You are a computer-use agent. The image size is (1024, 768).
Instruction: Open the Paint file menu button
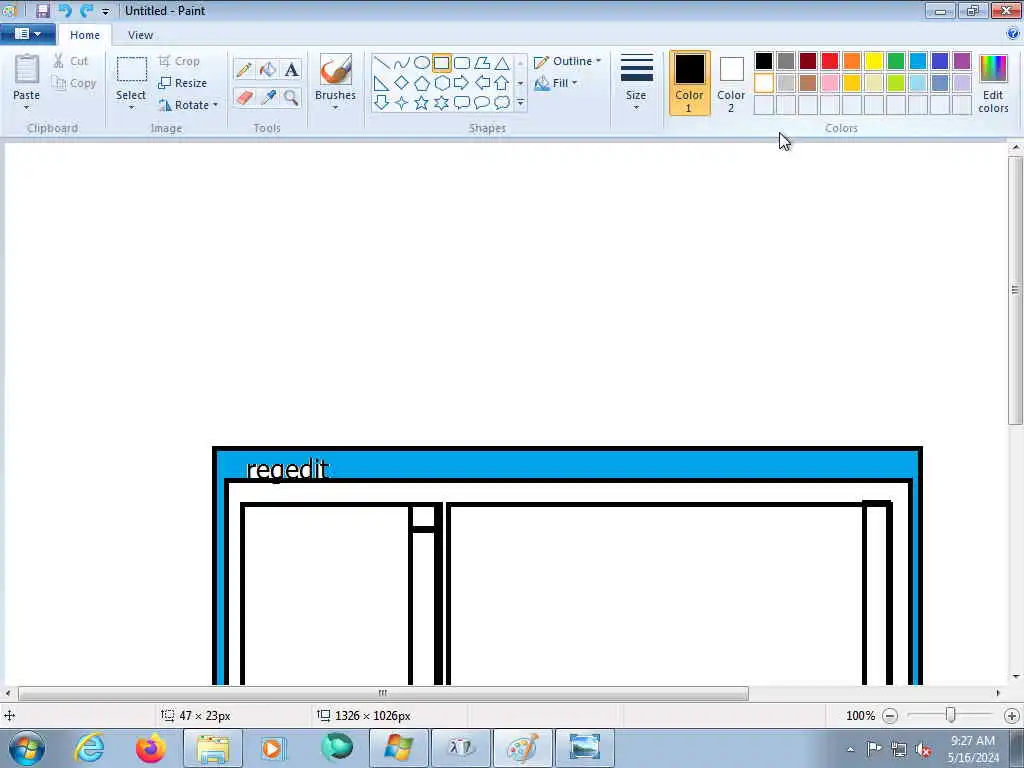[27, 34]
